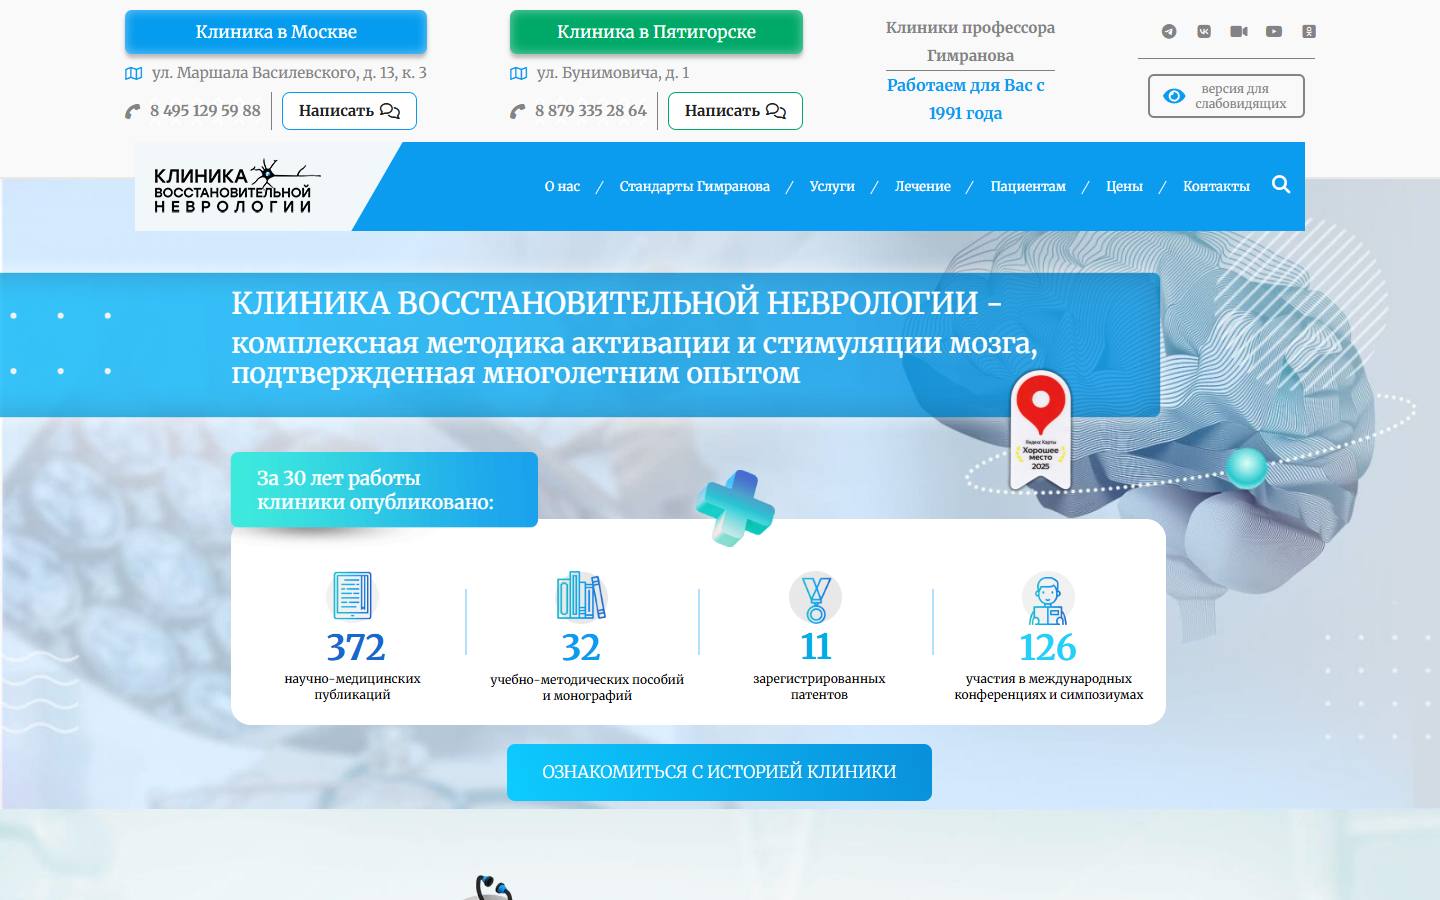Click the books icon above 32

click(x=582, y=596)
